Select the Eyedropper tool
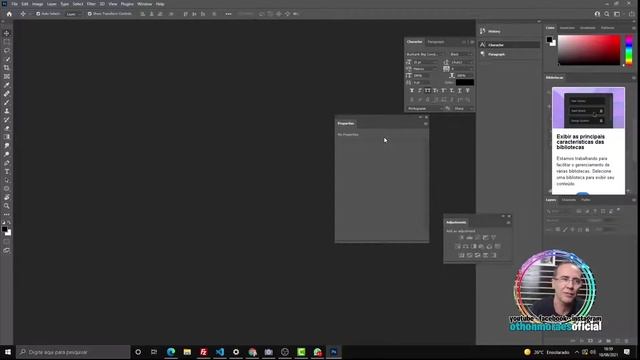 [x=7, y=85]
